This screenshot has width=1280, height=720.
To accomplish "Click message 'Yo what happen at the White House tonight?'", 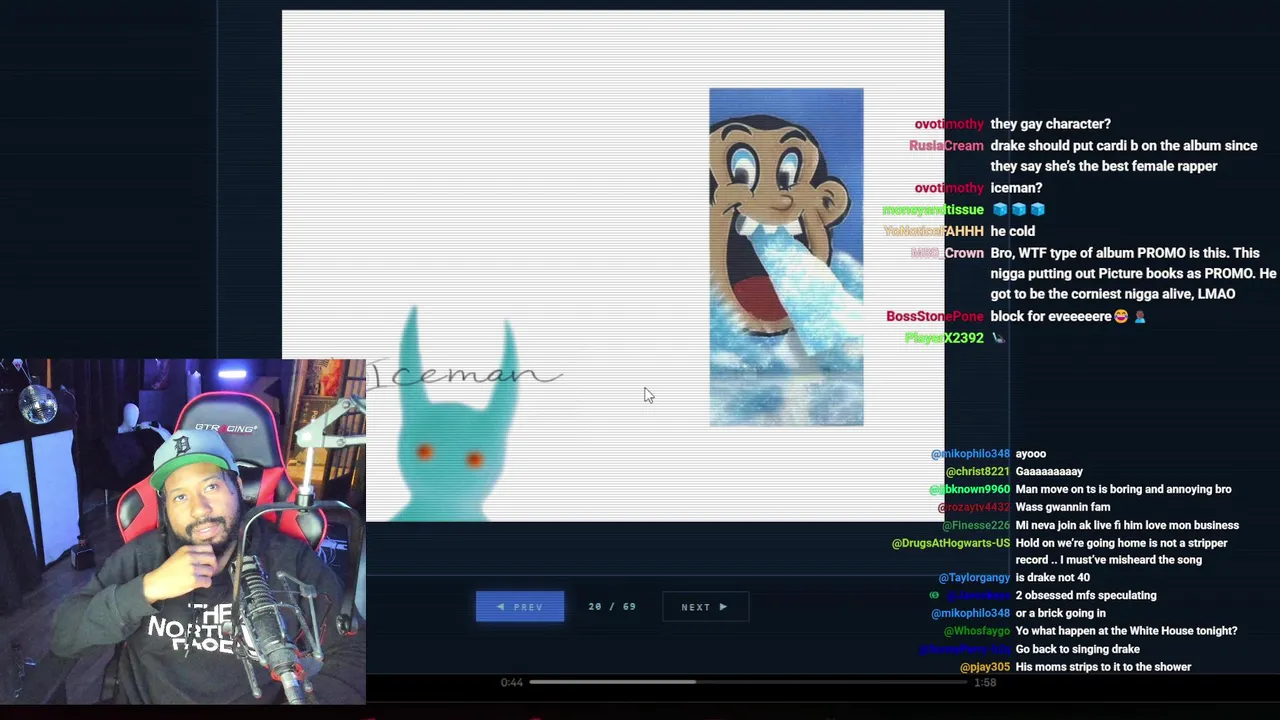I will pos(1126,631).
